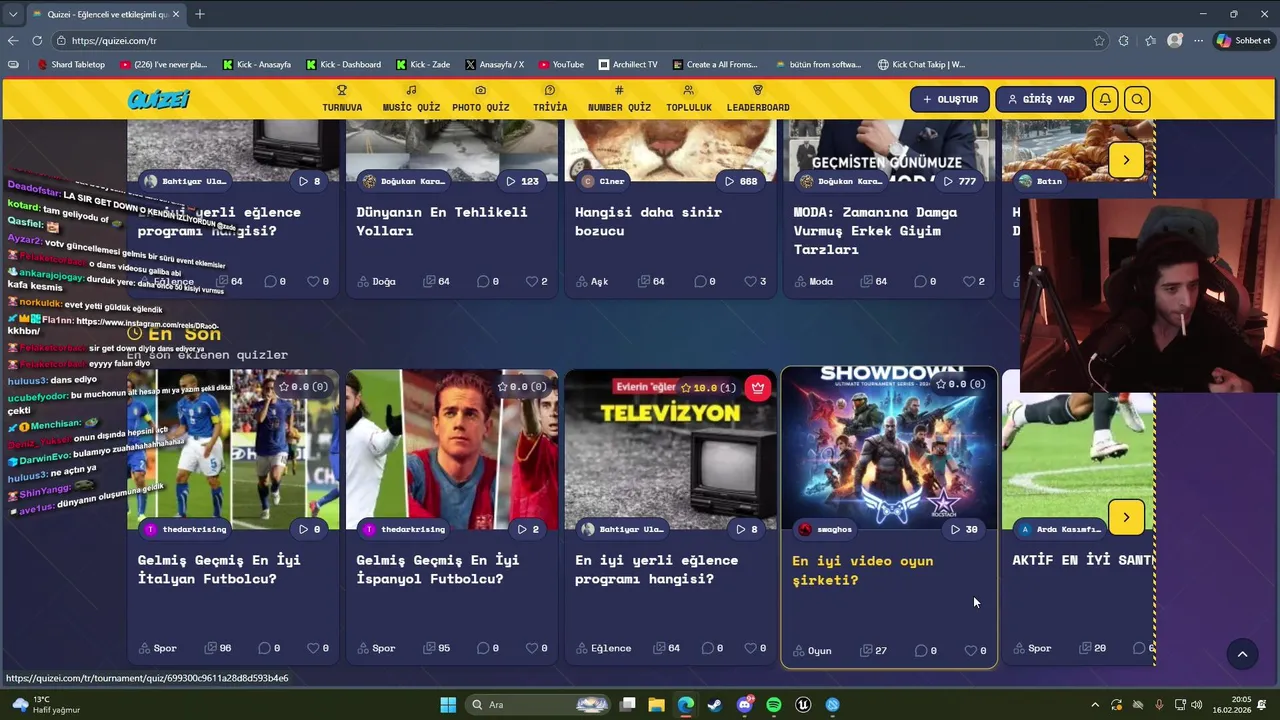This screenshot has width=1280, height=720.
Task: Open 'Gelmiş Geçmiş En İyi İspanyol Futbolcu?' quiz
Action: 438,569
